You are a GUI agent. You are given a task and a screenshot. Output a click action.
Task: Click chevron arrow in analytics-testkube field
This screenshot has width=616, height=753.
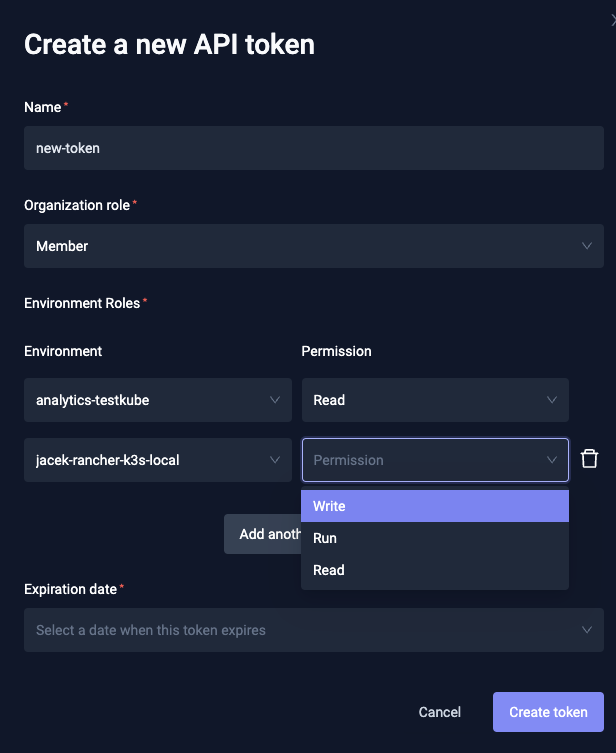coord(275,400)
